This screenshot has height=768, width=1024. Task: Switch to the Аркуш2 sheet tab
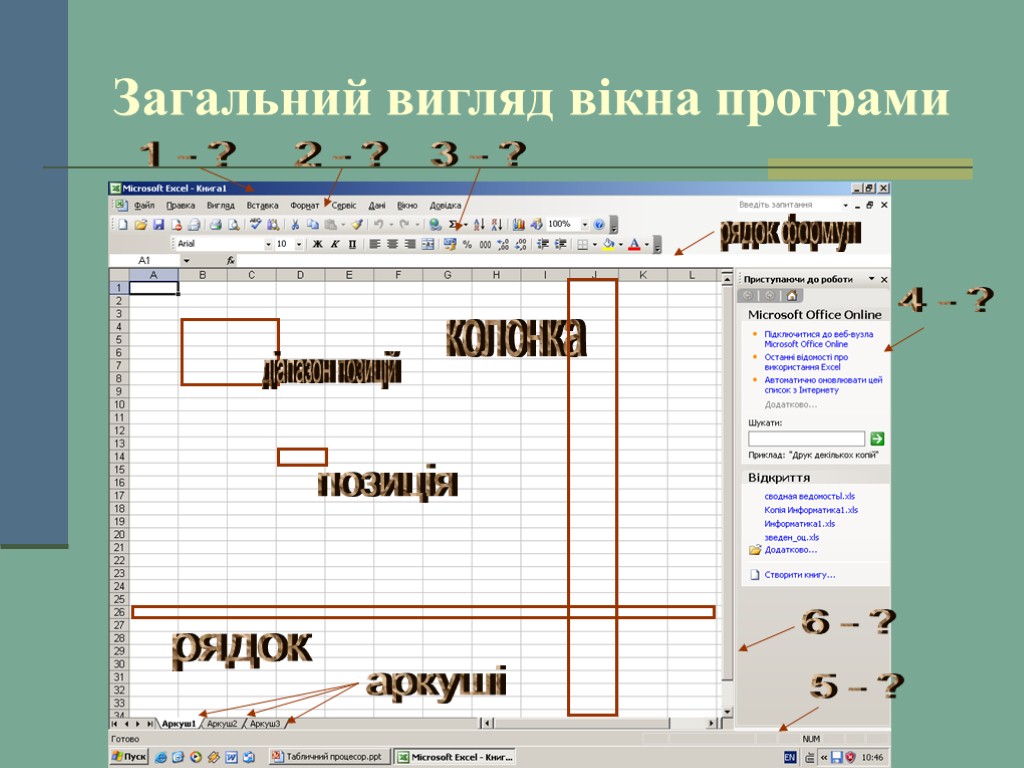[x=222, y=724]
